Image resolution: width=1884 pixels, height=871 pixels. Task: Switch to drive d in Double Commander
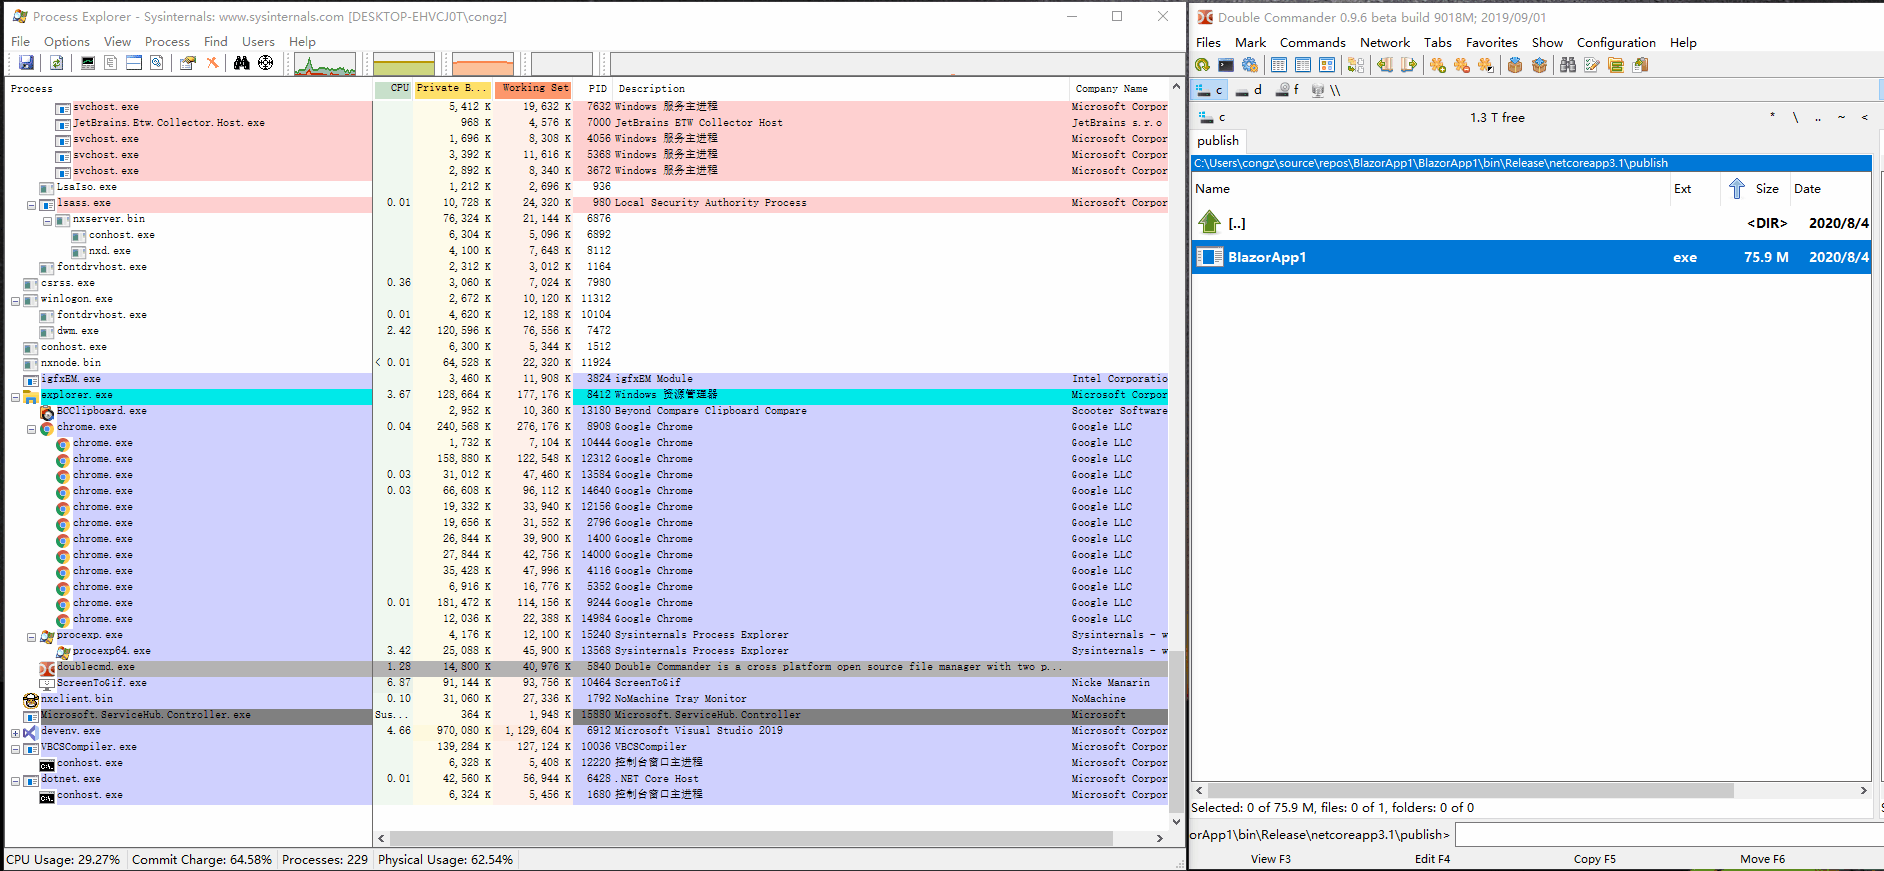[1248, 90]
